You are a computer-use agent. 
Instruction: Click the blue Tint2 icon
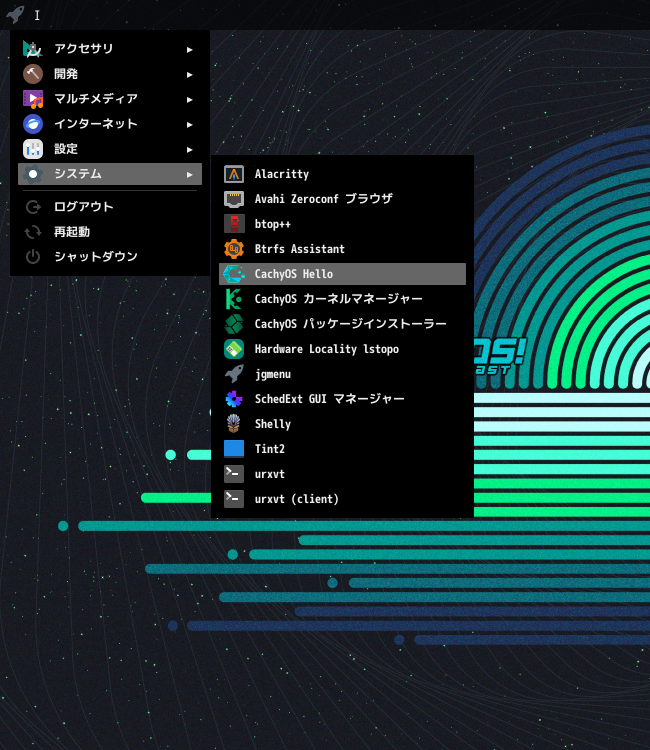234,449
